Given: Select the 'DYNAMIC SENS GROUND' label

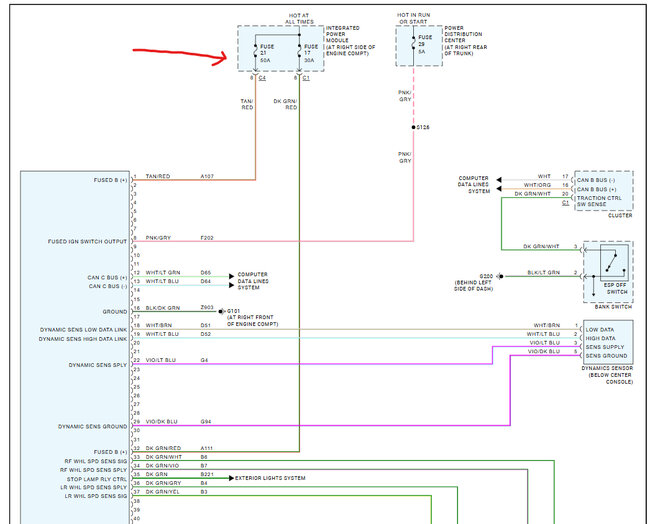Looking at the screenshot, I should click(x=92, y=426).
